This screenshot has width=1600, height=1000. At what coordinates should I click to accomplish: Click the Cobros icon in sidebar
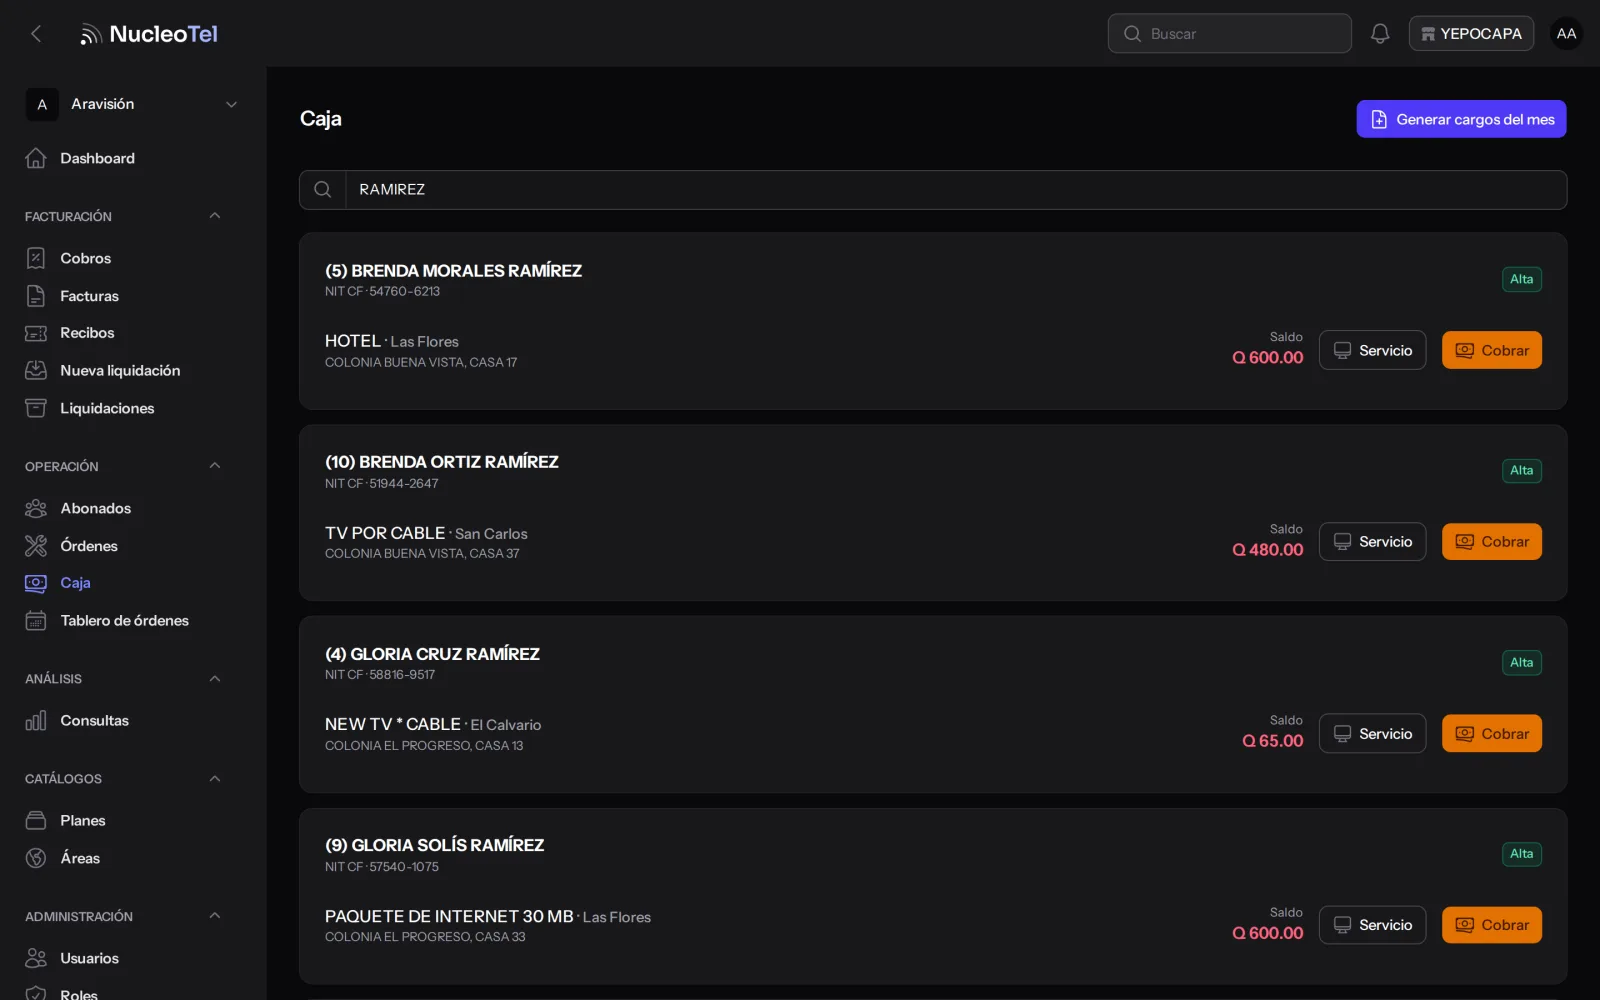36,258
